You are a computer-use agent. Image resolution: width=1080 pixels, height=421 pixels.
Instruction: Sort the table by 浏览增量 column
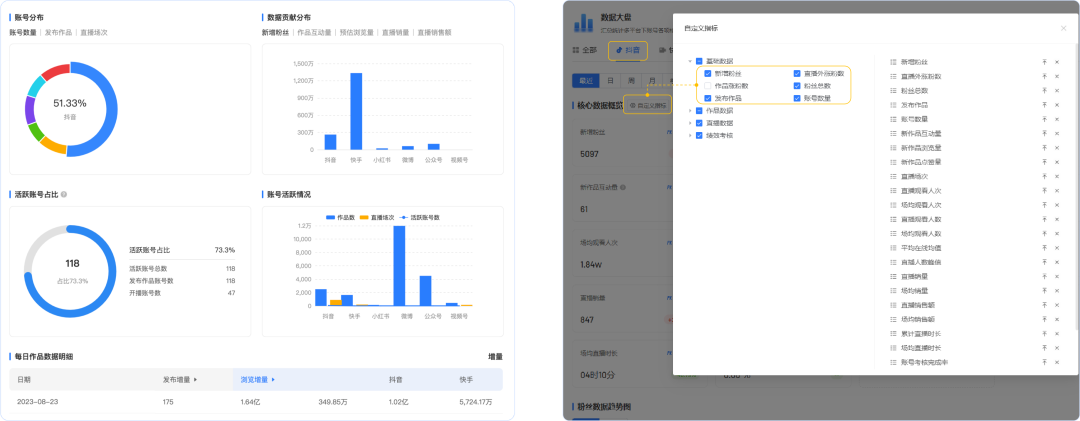pos(254,380)
